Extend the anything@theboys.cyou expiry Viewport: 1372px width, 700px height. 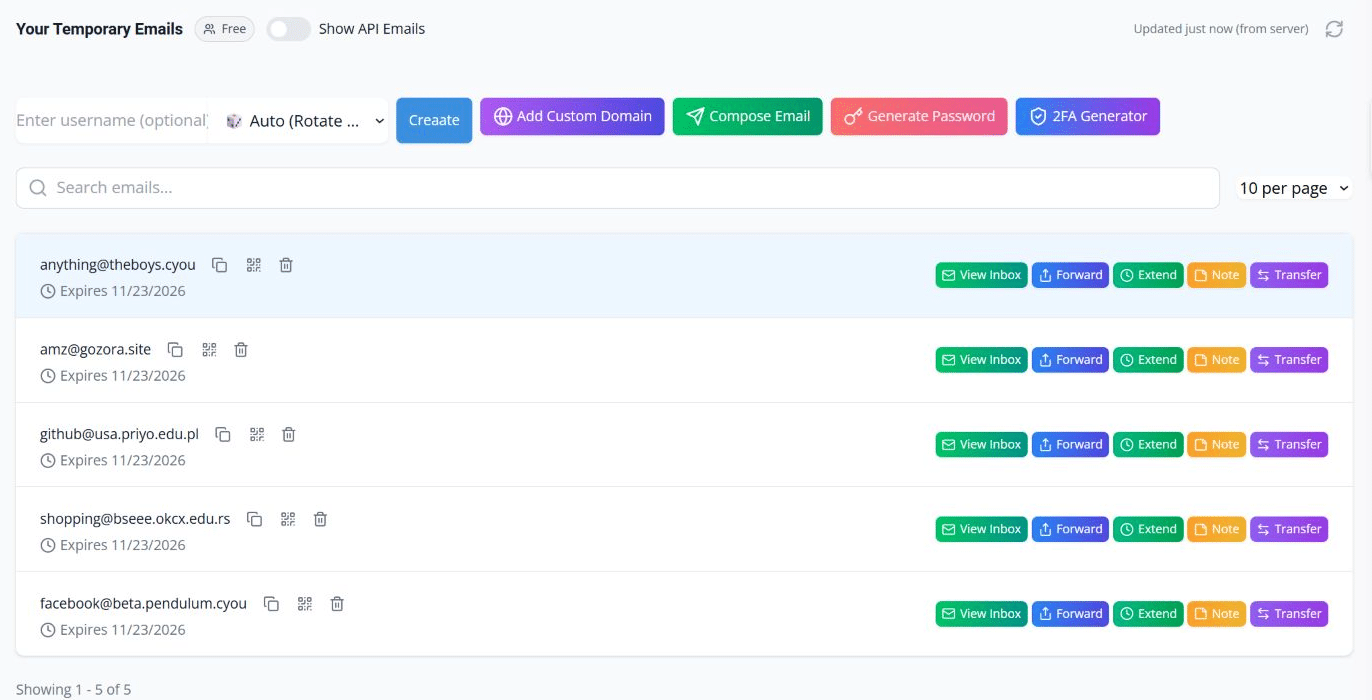pos(1148,275)
